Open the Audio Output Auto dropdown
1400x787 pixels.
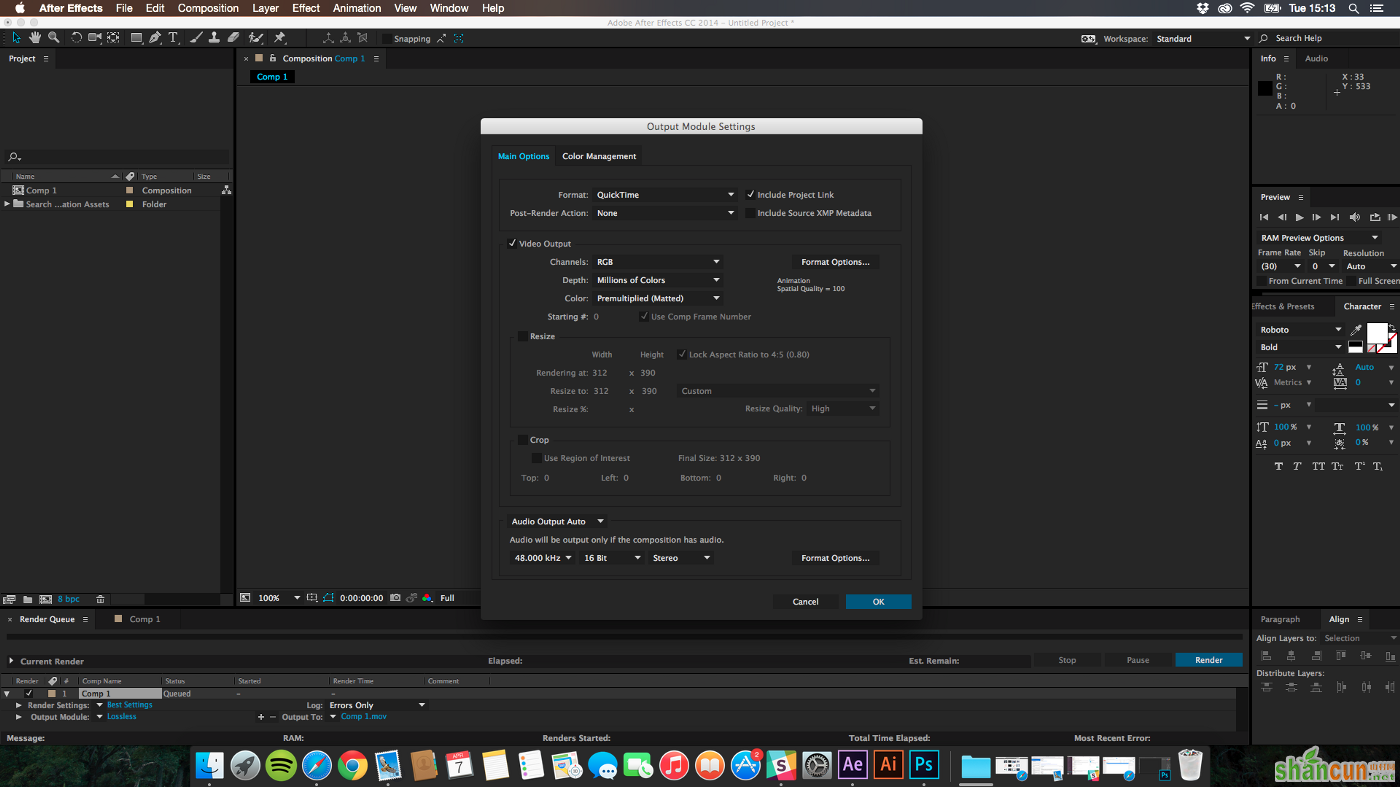[x=557, y=521]
